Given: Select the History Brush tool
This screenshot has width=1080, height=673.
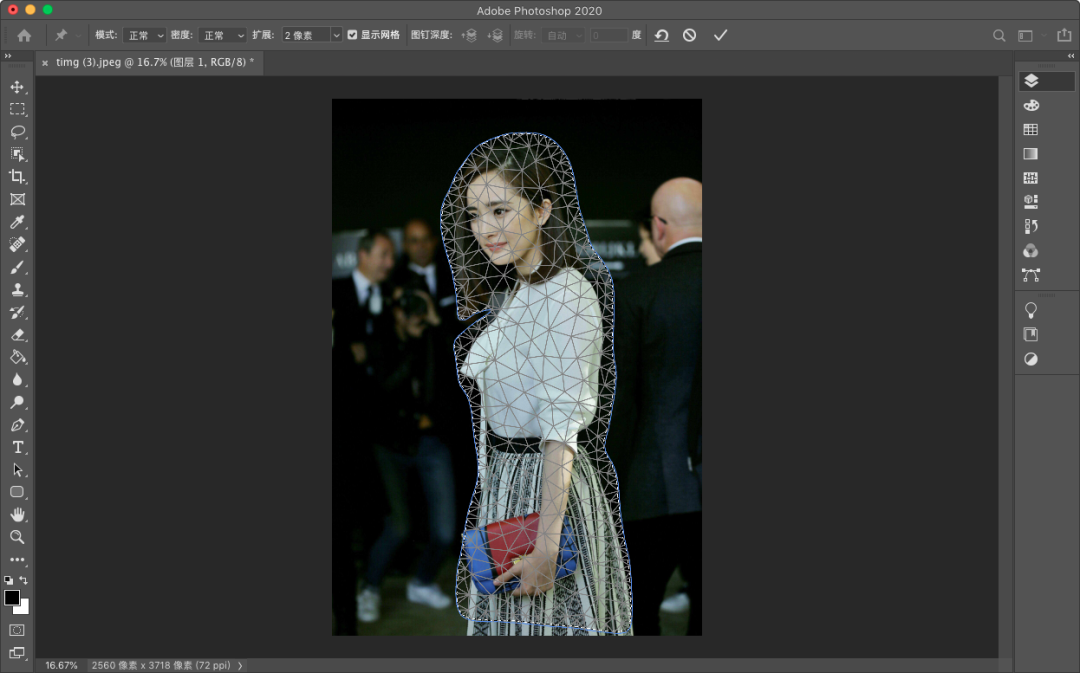Looking at the screenshot, I should (17, 312).
